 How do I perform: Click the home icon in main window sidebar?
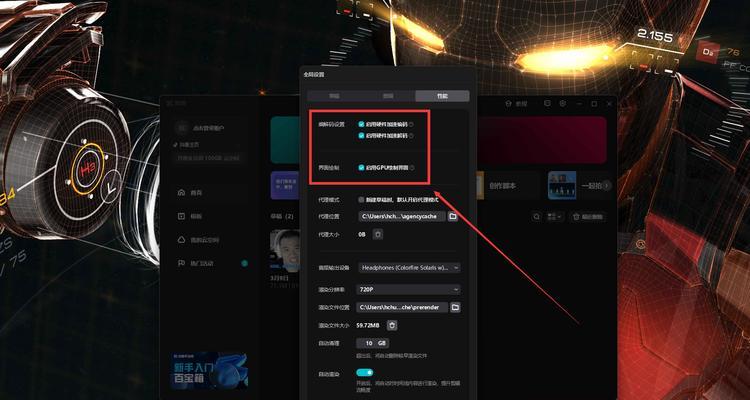pos(181,192)
